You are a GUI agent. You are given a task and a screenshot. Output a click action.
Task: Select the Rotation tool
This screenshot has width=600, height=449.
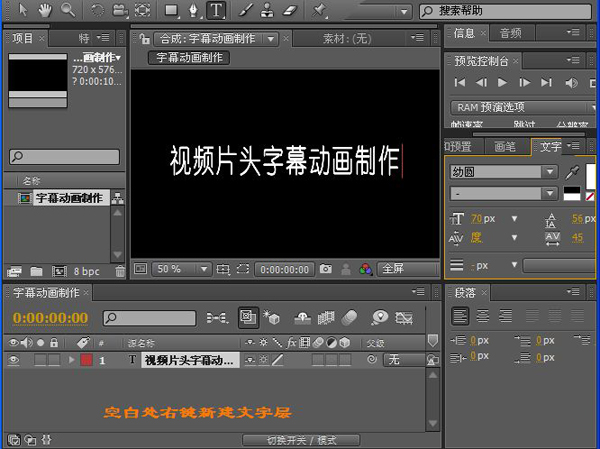pyautogui.click(x=97, y=10)
